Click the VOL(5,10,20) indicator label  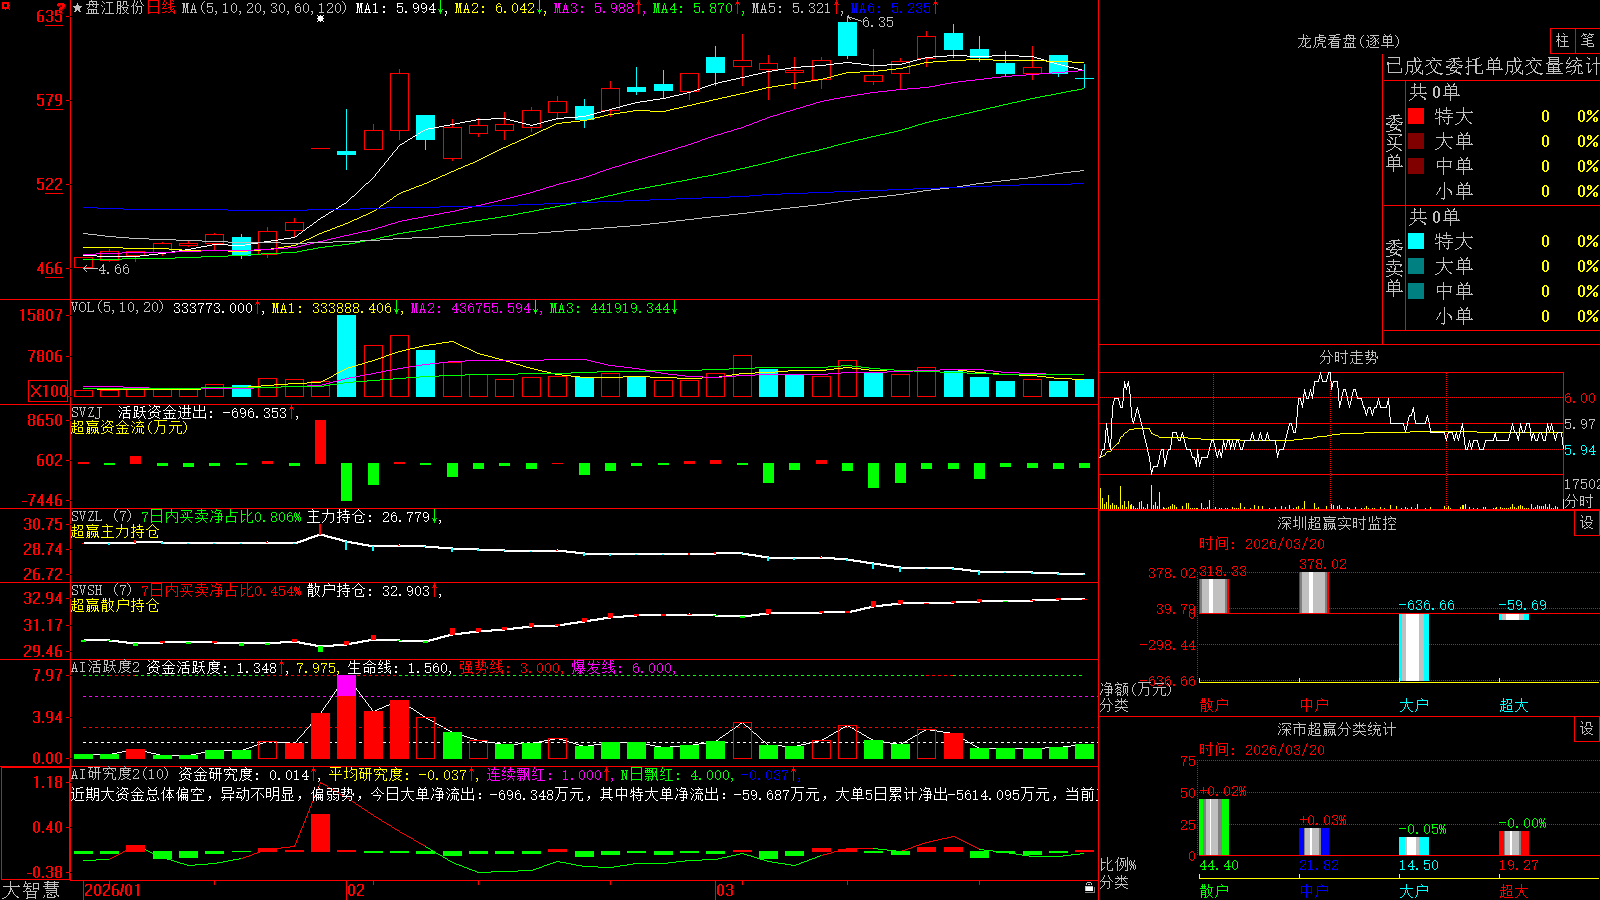pyautogui.click(x=118, y=308)
